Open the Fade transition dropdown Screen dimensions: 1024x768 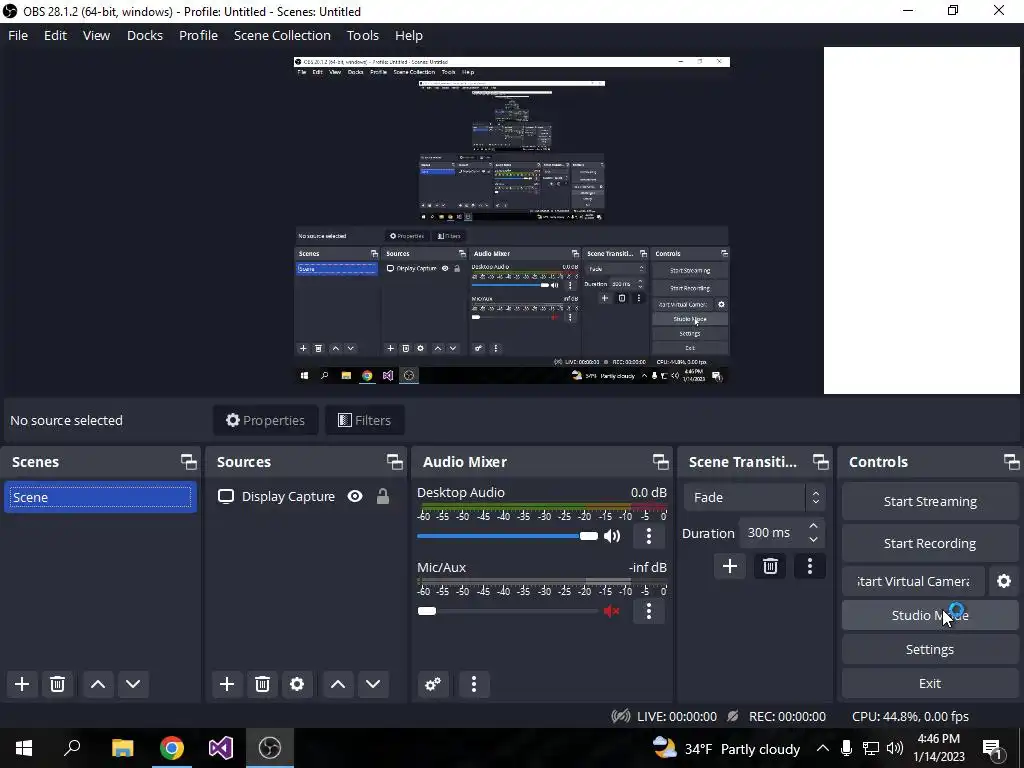[754, 497]
